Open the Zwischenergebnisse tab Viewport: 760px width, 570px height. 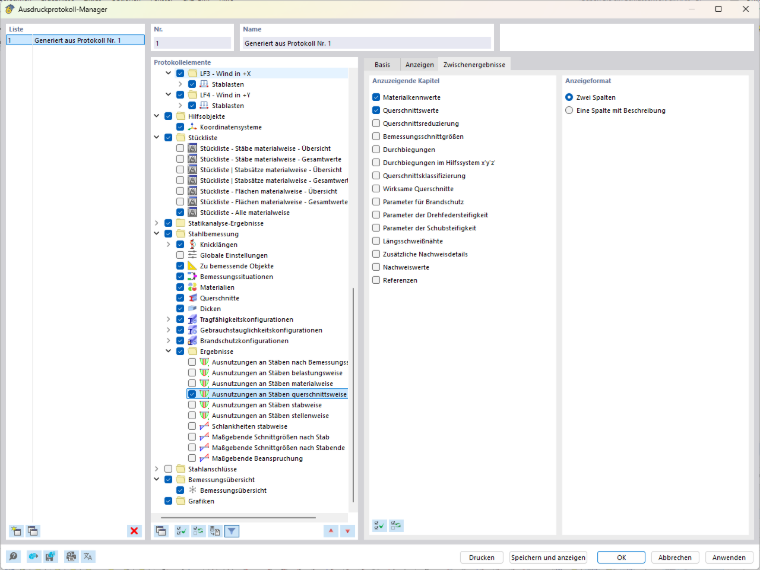coord(474,64)
